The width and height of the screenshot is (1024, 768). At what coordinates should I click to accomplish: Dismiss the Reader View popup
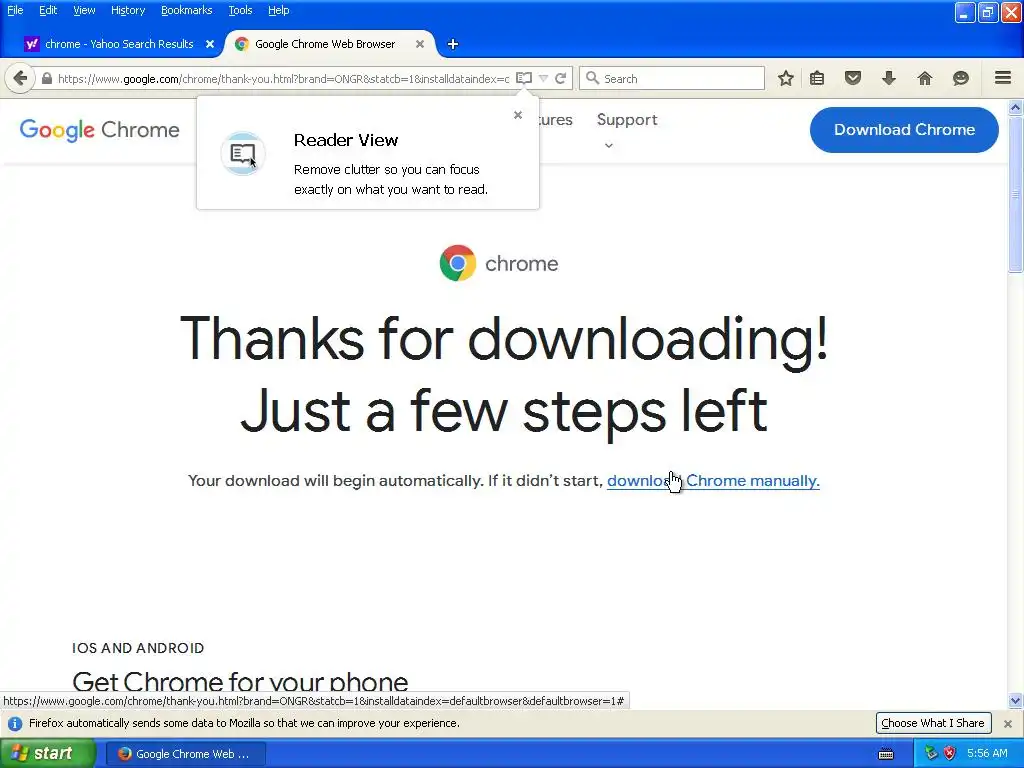pos(518,115)
